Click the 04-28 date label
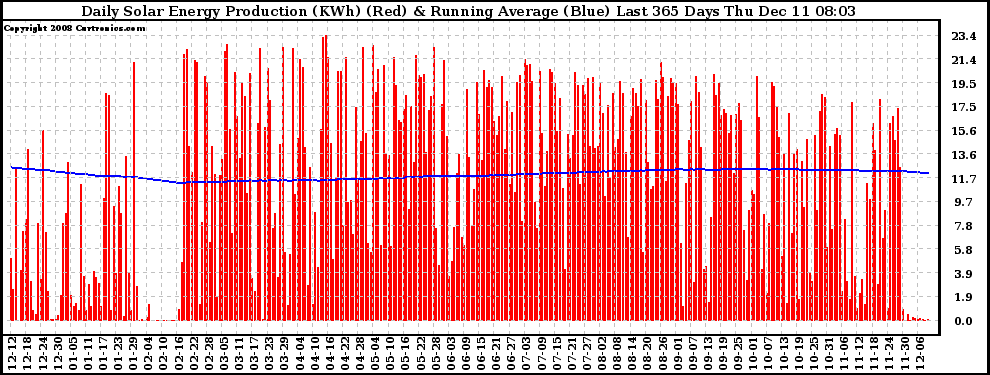 pyautogui.click(x=360, y=353)
